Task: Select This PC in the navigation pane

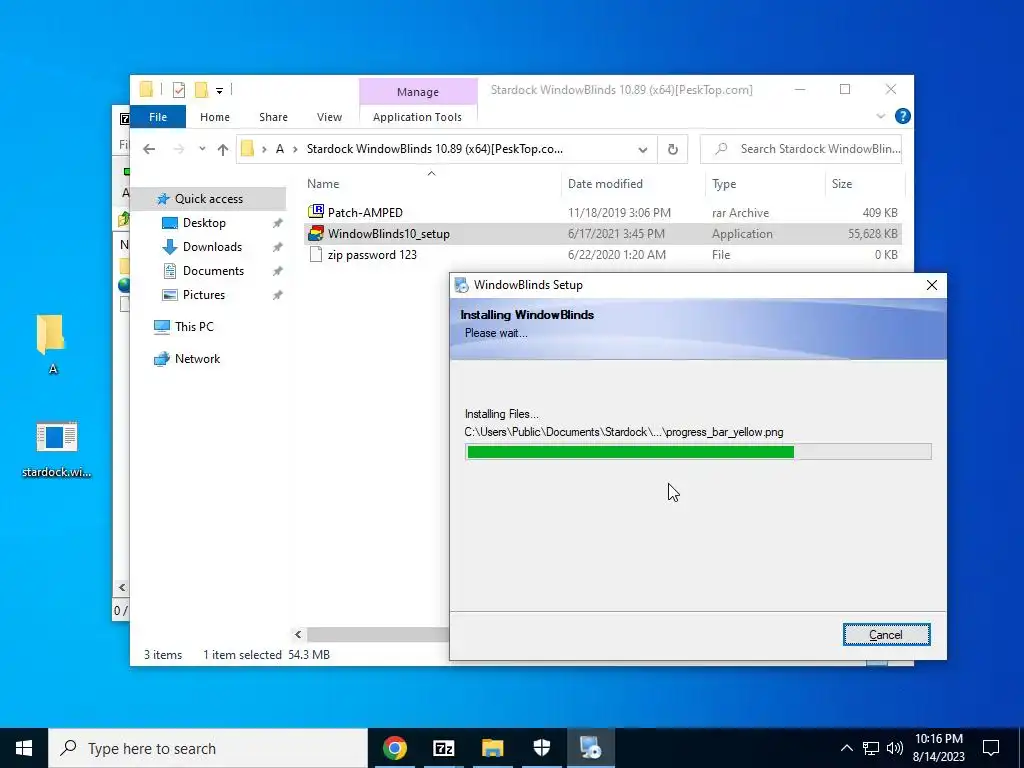Action: pyautogui.click(x=194, y=327)
